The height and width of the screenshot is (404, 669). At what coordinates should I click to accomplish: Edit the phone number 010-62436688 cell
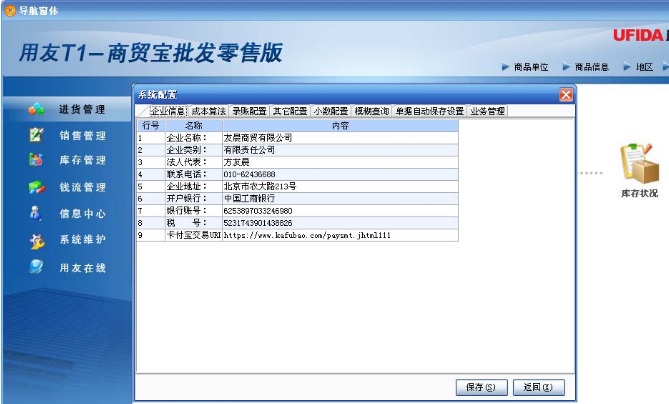(340, 174)
